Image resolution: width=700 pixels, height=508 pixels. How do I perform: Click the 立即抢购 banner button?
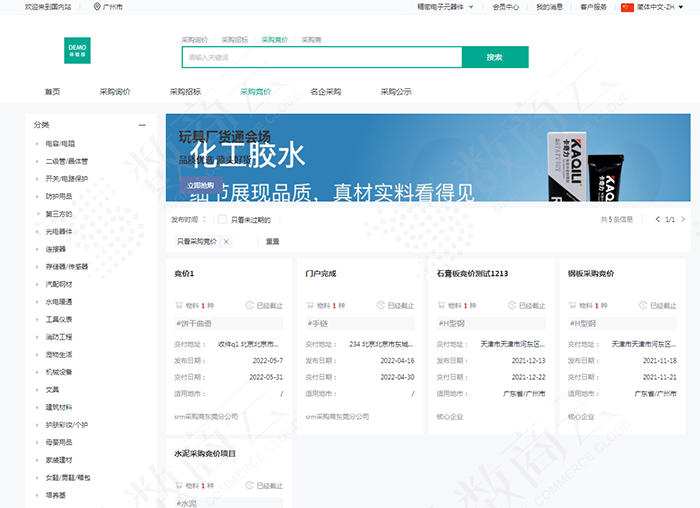click(200, 185)
